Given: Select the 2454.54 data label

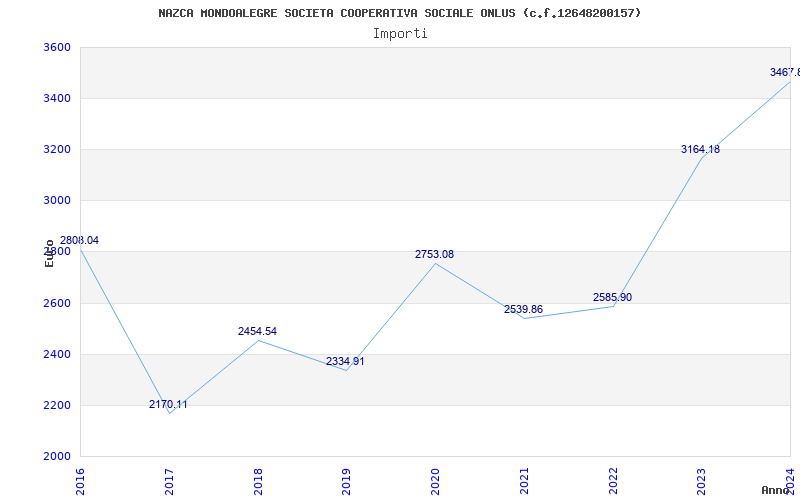Looking at the screenshot, I should (257, 332).
